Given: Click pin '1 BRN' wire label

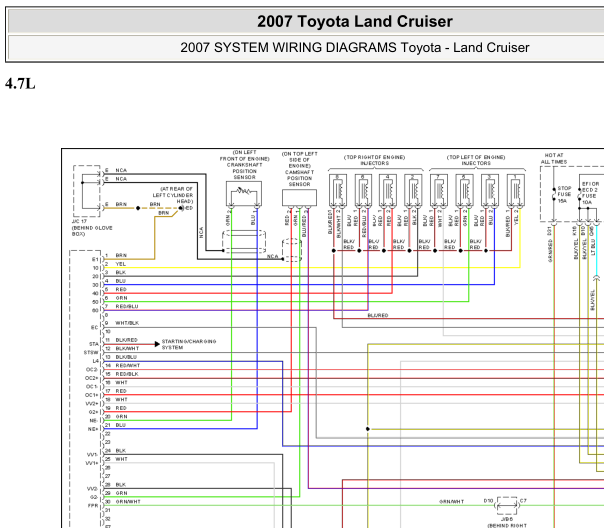Looking at the screenshot, I should pyautogui.click(x=116, y=255).
